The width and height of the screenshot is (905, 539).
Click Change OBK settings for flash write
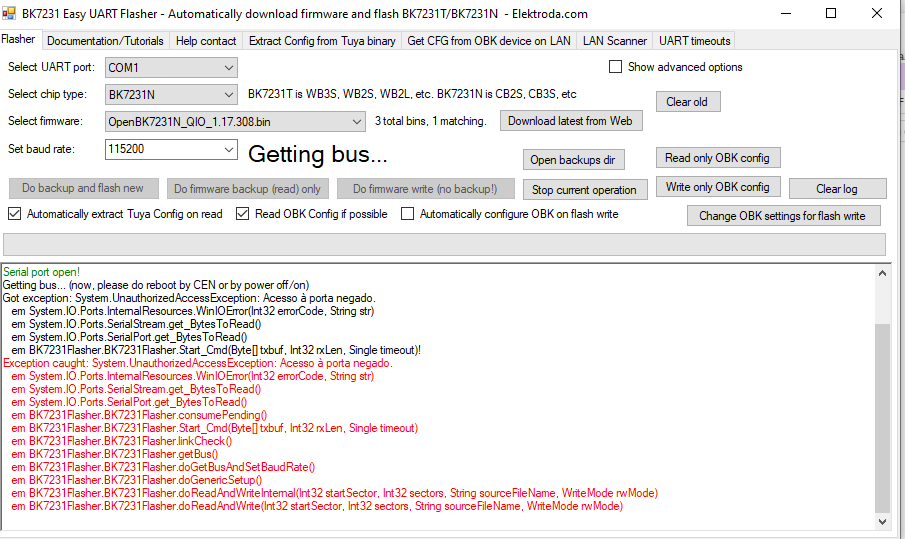pos(784,216)
